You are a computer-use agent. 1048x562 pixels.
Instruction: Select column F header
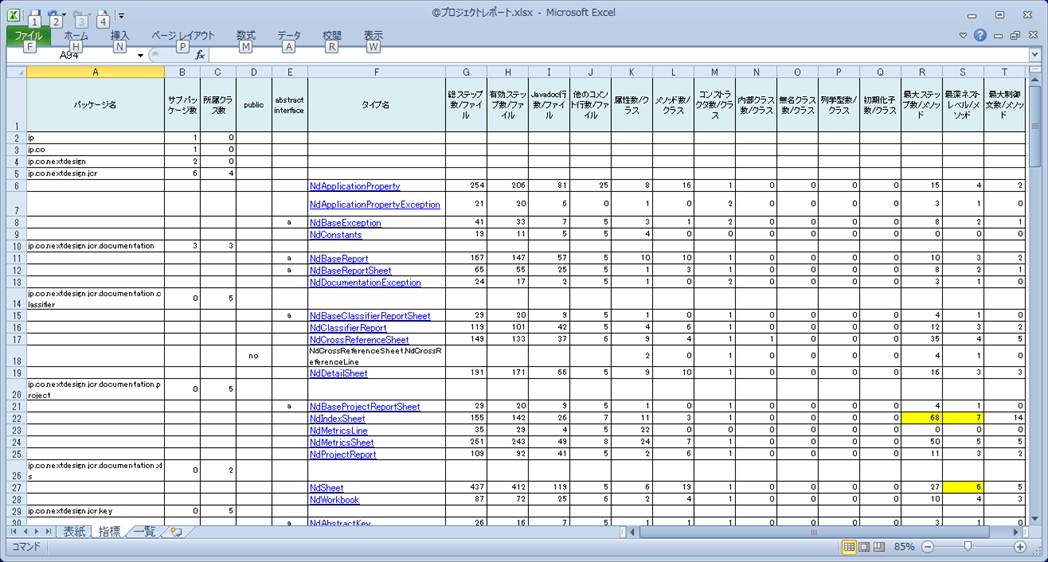376,72
